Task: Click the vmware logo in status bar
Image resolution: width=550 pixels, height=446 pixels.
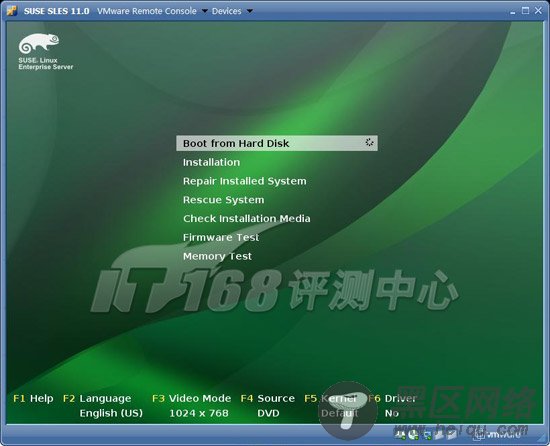Action: 496,435
